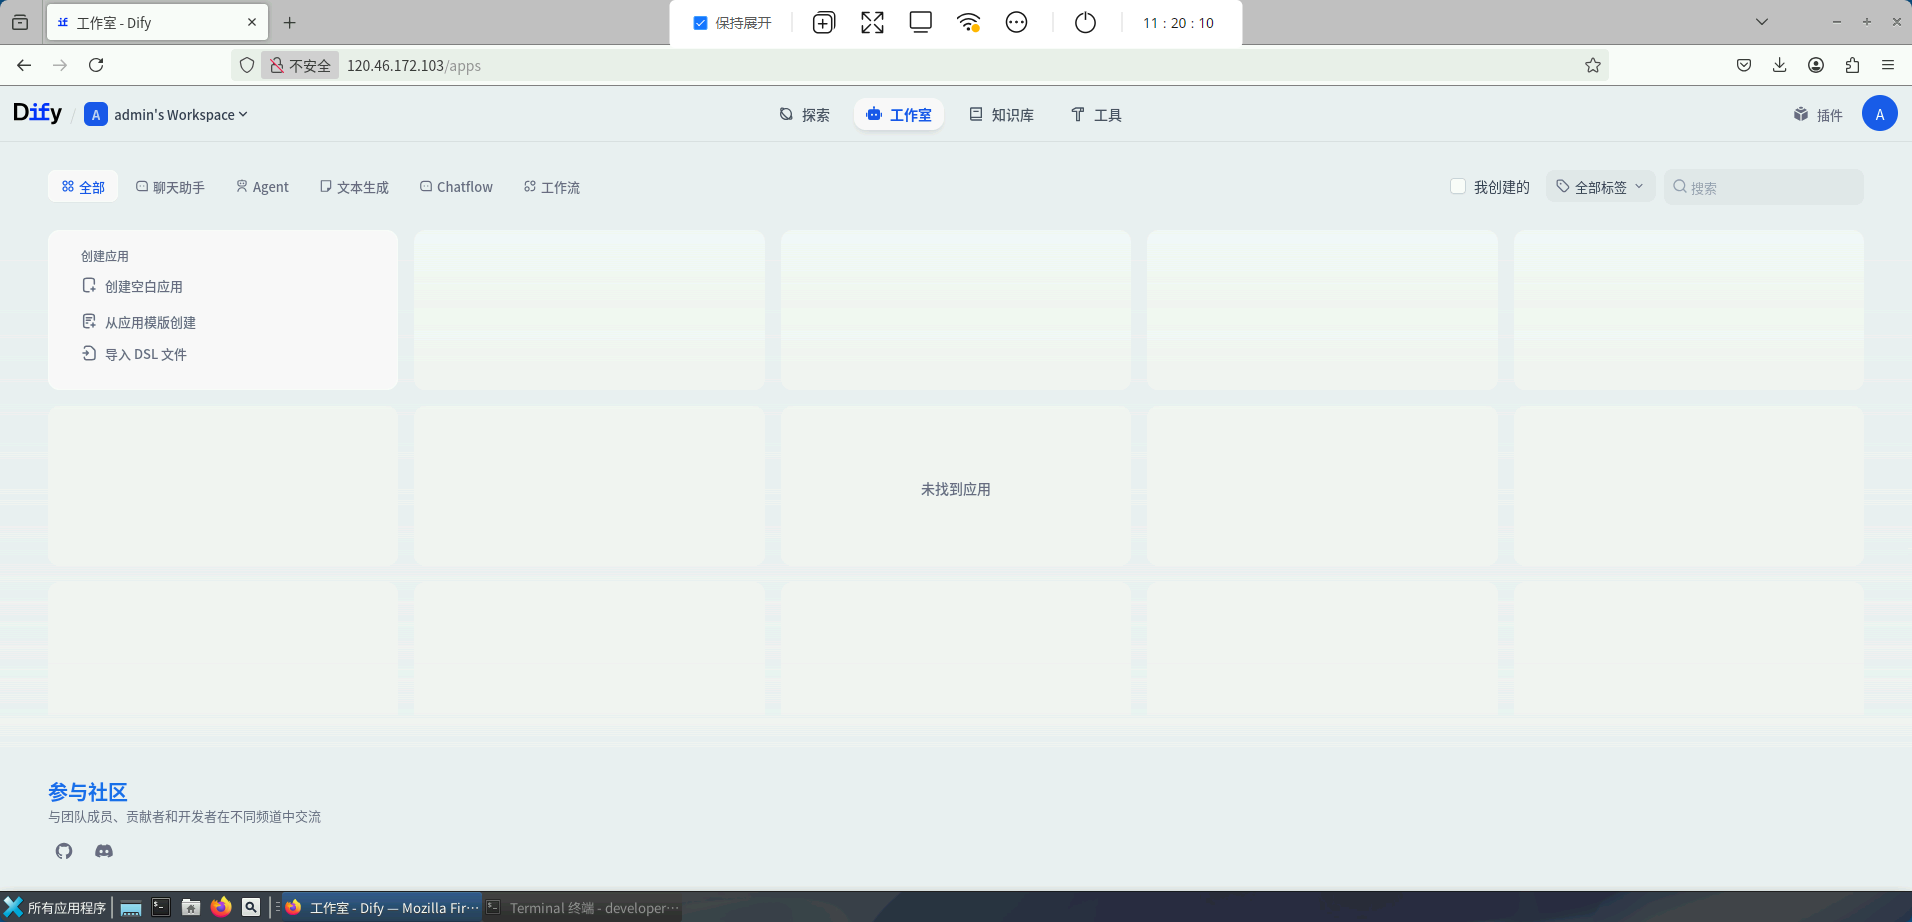Click the 11 : 20 : 10 timer text

click(1179, 23)
